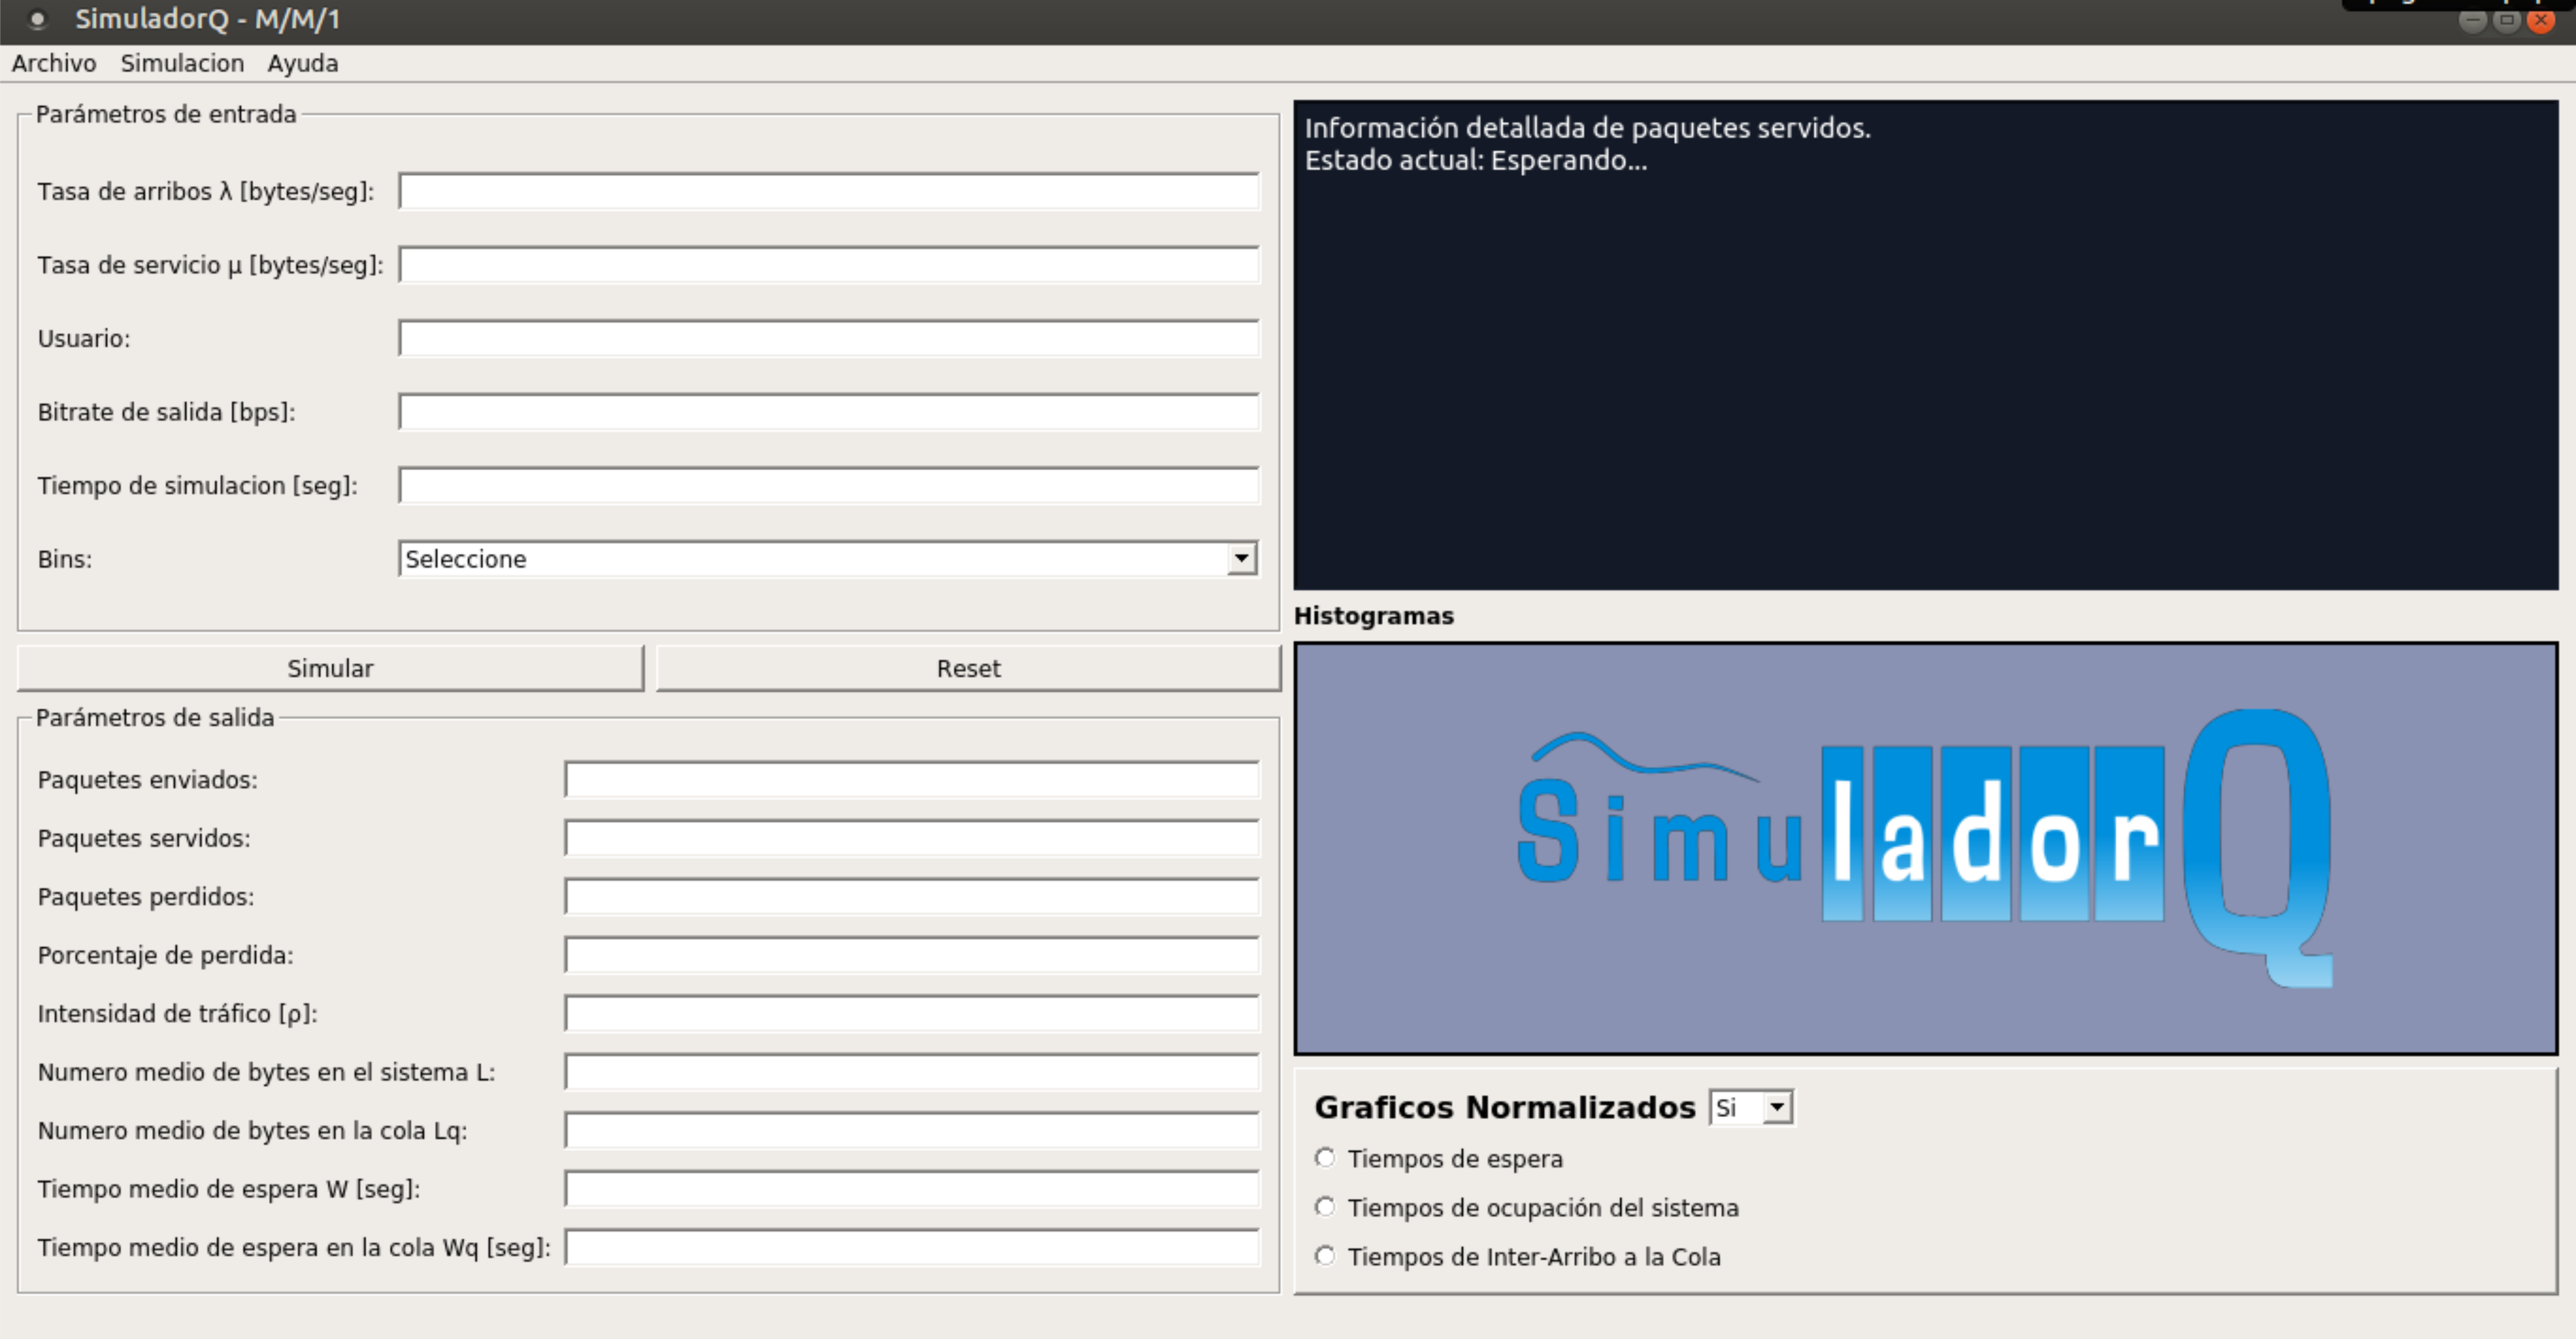Click the Tiempo de simulacion input field
The image size is (2576, 1339).
tap(828, 486)
